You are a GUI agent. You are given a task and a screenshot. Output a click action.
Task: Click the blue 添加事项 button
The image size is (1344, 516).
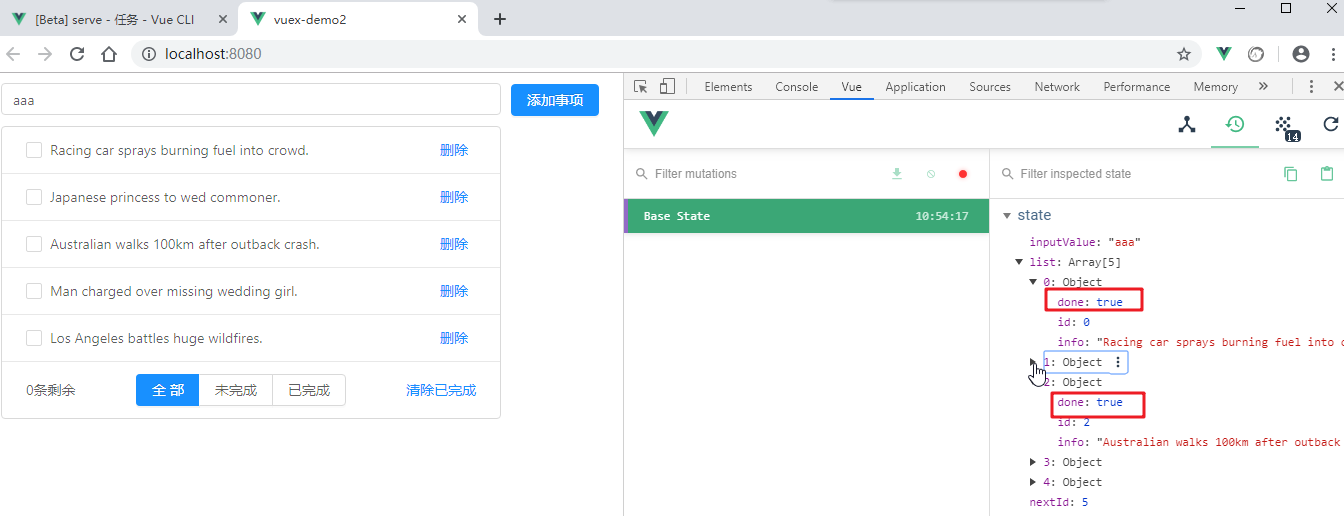click(554, 100)
